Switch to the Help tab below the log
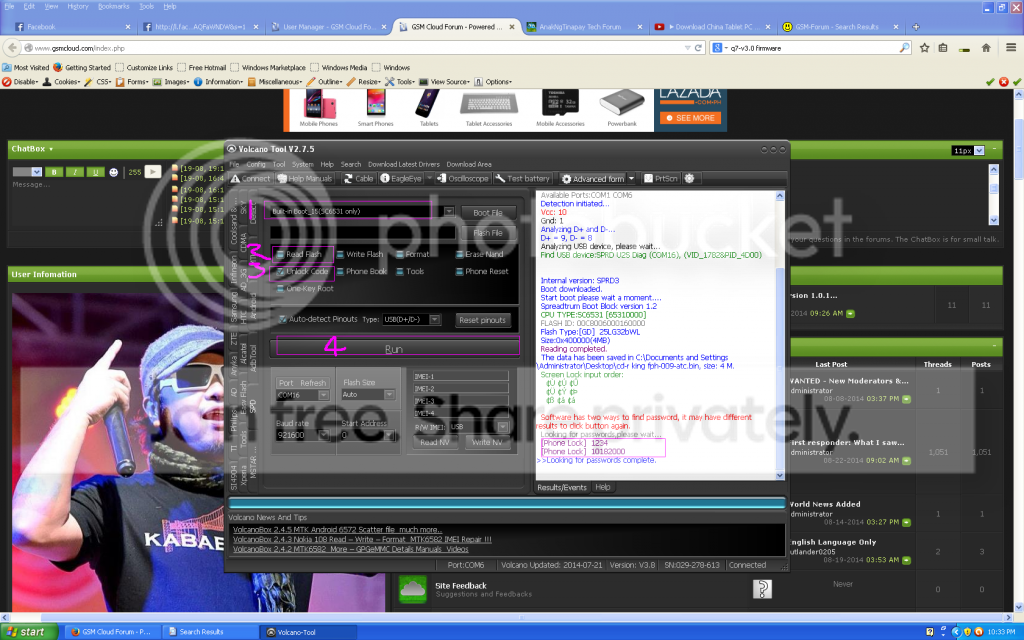Image resolution: width=1024 pixels, height=640 pixels. pos(603,487)
